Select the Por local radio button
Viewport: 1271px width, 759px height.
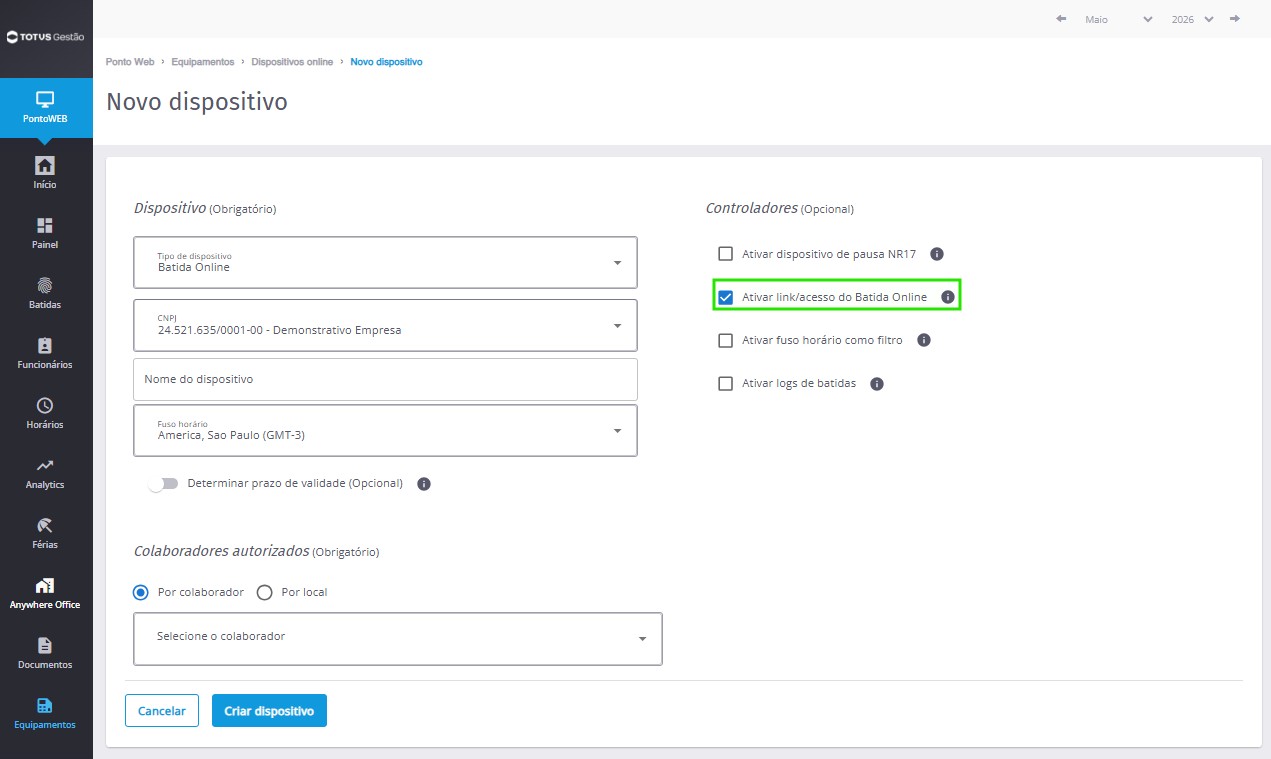point(265,592)
